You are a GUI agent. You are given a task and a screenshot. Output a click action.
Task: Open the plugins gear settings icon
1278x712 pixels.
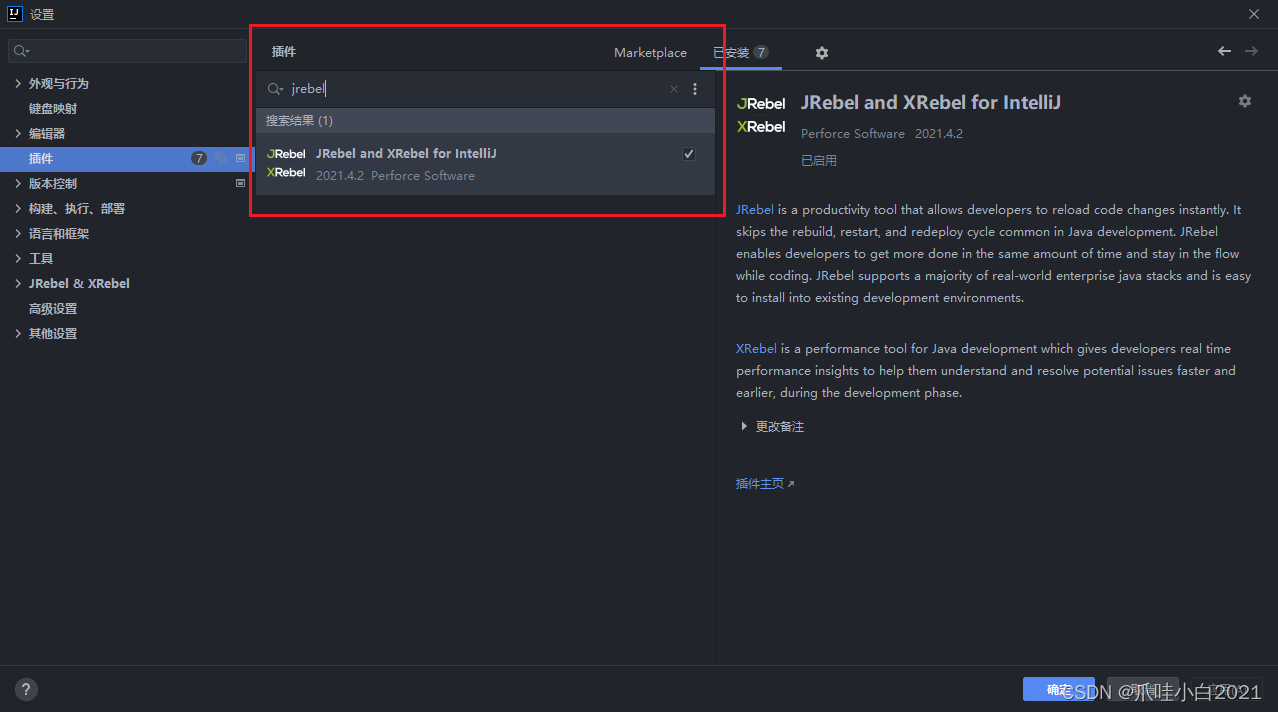[x=822, y=53]
